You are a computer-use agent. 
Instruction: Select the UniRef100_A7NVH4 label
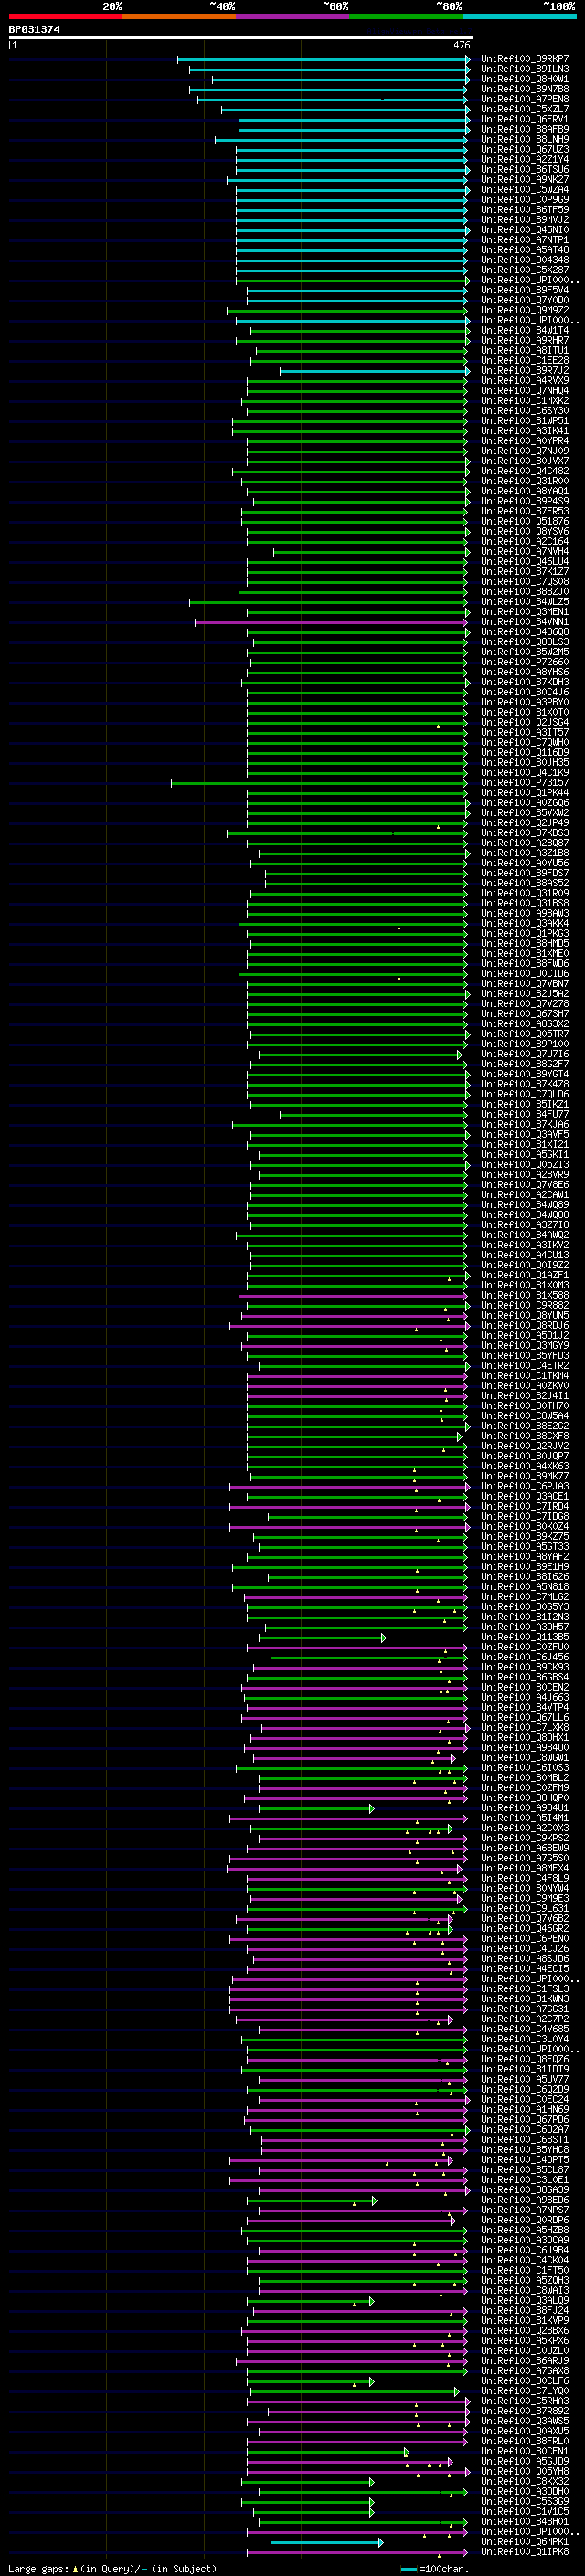(x=524, y=552)
